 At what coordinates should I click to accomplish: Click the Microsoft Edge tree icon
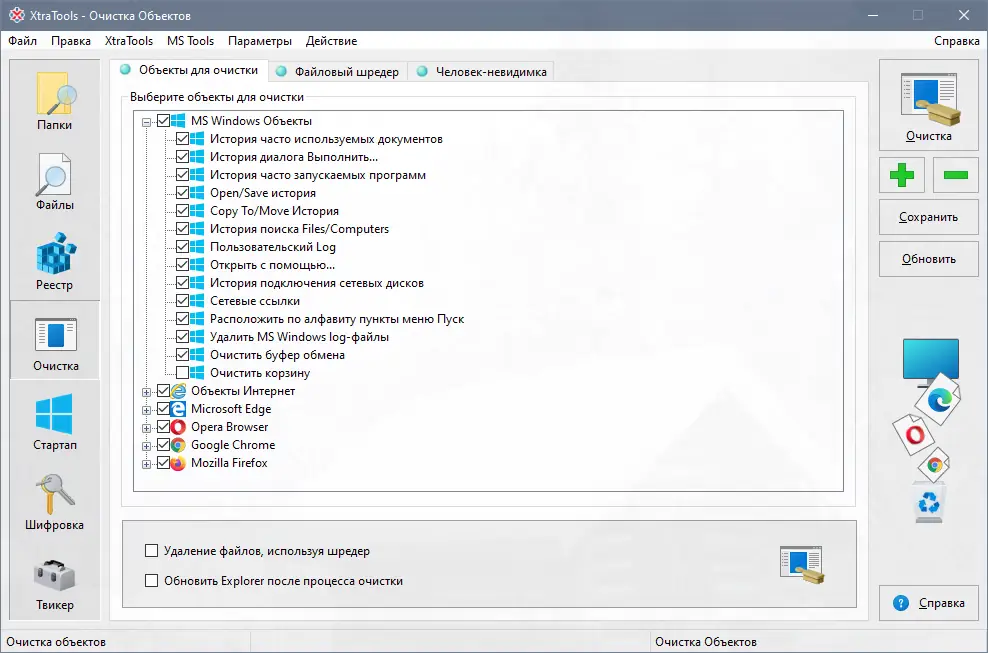[178, 408]
